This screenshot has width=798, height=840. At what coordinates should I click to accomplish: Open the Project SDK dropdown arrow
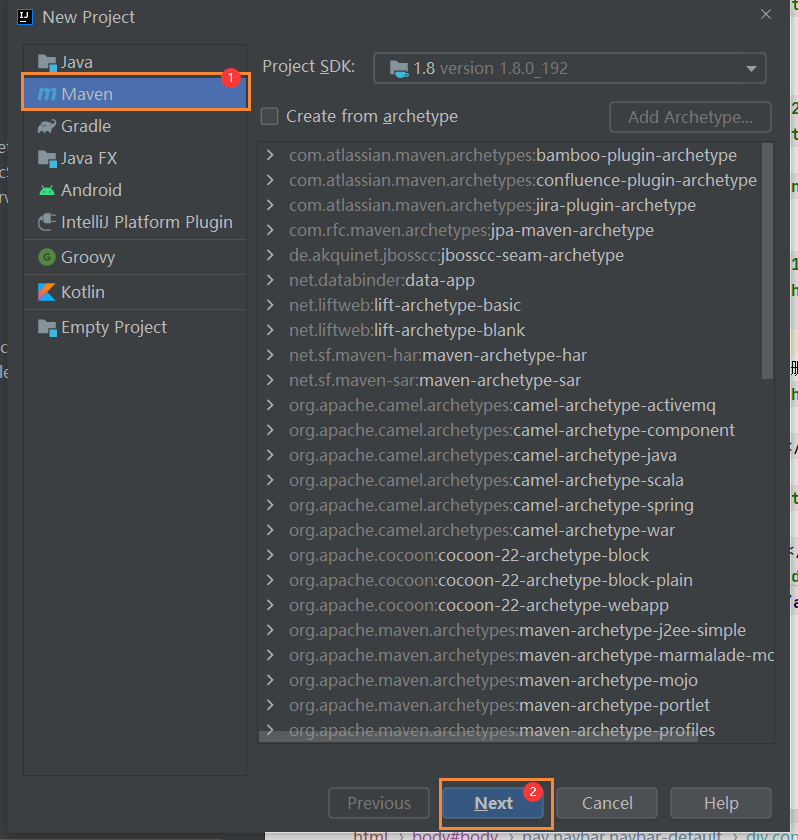click(751, 69)
